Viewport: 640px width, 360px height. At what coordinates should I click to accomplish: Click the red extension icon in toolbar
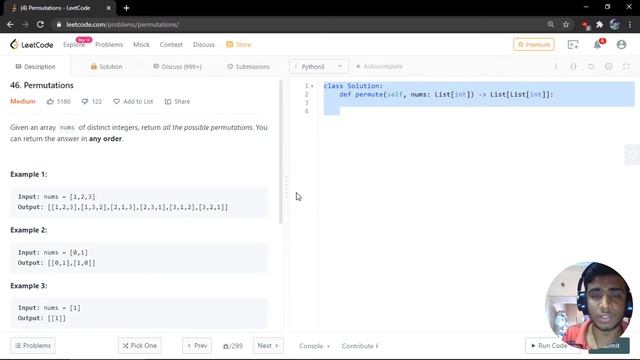(585, 25)
